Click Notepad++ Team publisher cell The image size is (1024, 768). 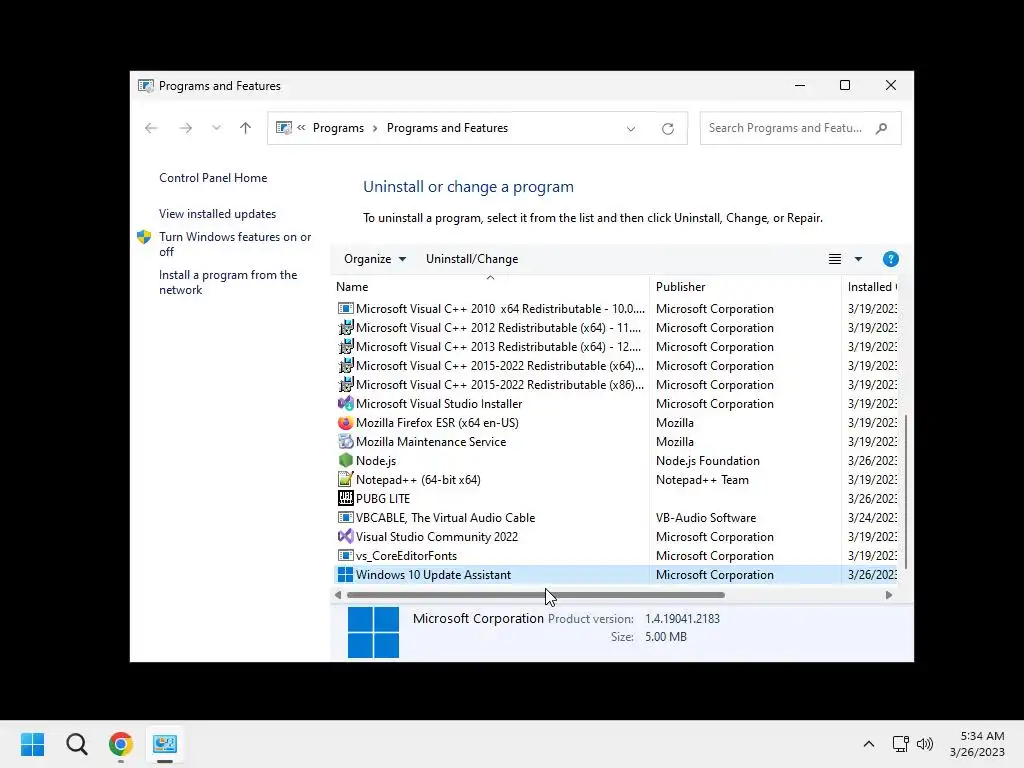tap(702, 479)
